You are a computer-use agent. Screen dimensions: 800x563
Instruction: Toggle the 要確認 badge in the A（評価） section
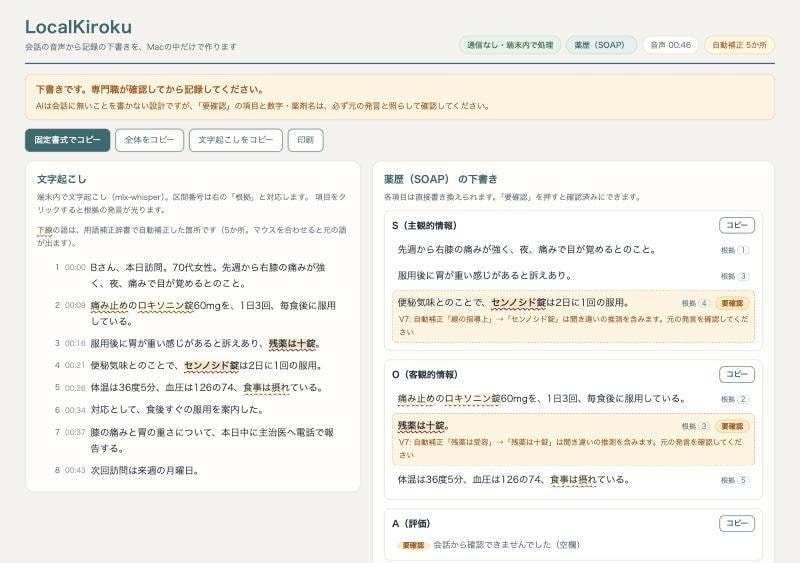coord(413,545)
